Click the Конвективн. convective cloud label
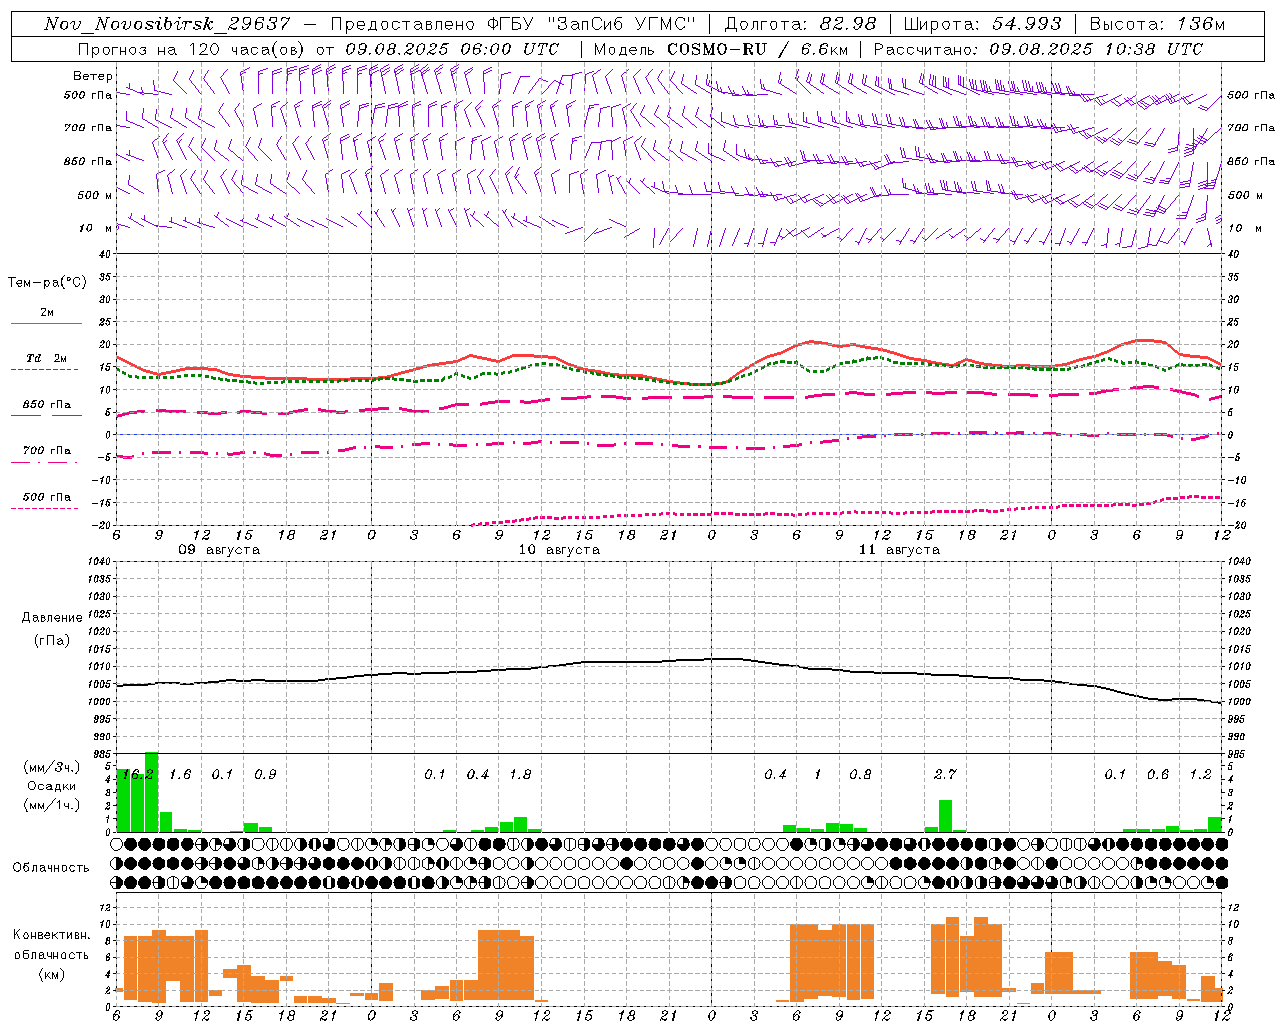Screen dimensions: 1280x1024 [52, 935]
